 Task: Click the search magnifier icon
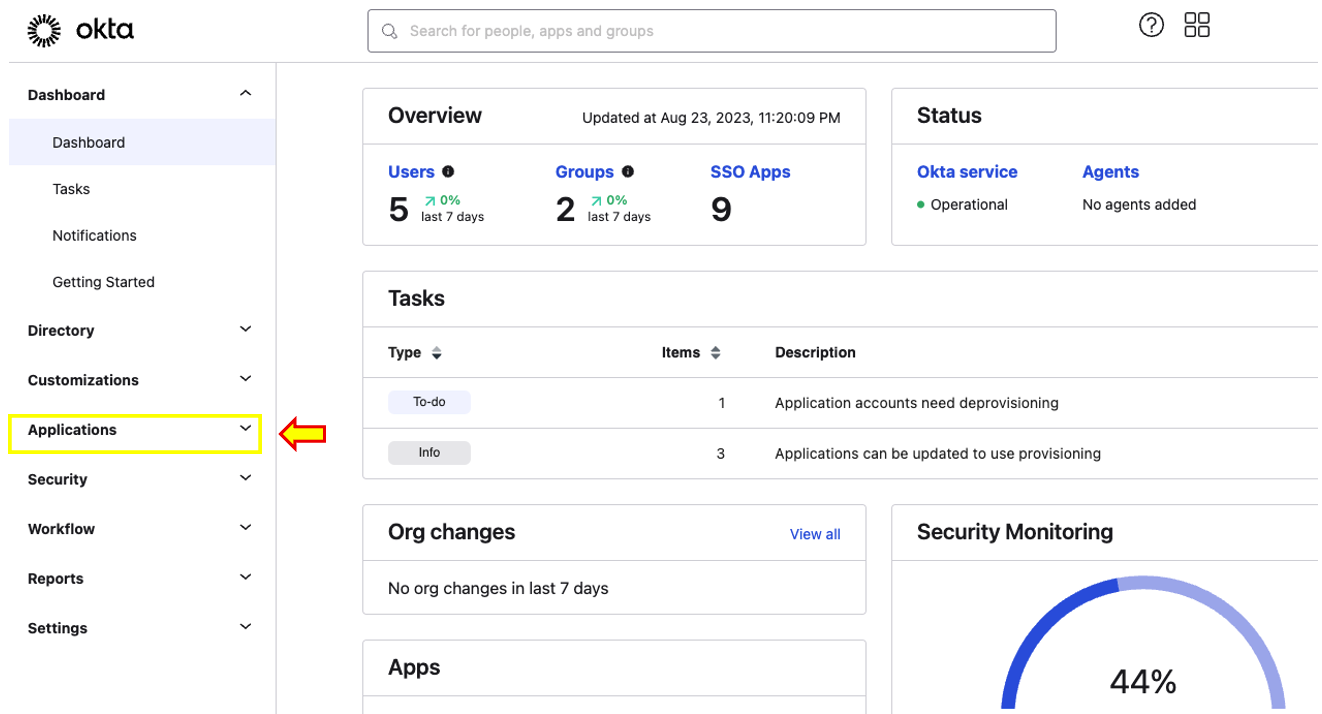(390, 31)
